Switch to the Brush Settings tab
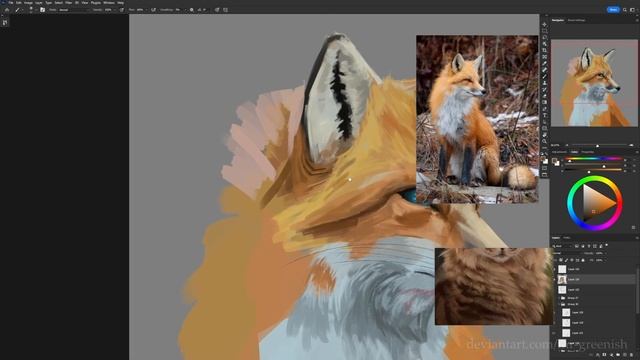 (576, 20)
